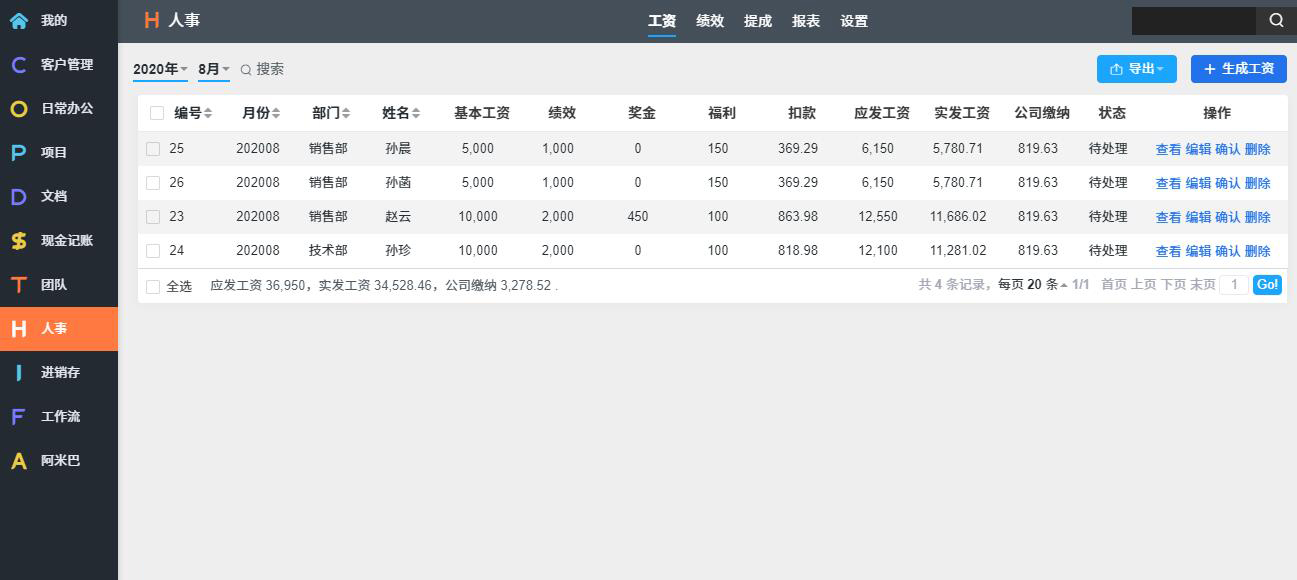Click the top-right search magnifier icon
1297x580 pixels.
click(1276, 20)
